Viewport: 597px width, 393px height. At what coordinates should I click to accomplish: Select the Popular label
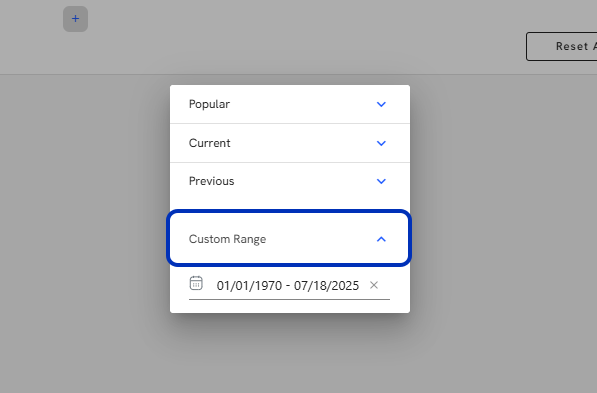(209, 104)
